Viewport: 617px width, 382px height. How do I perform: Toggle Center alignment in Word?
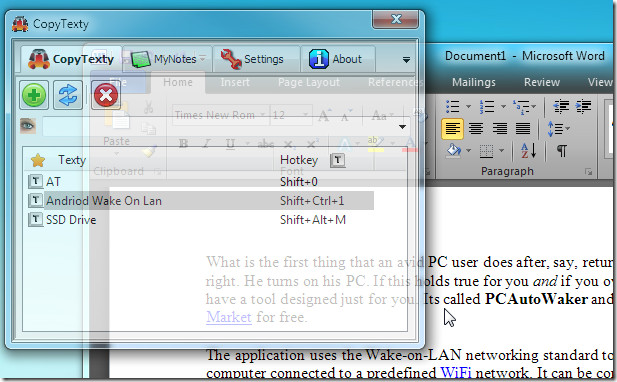click(x=476, y=129)
